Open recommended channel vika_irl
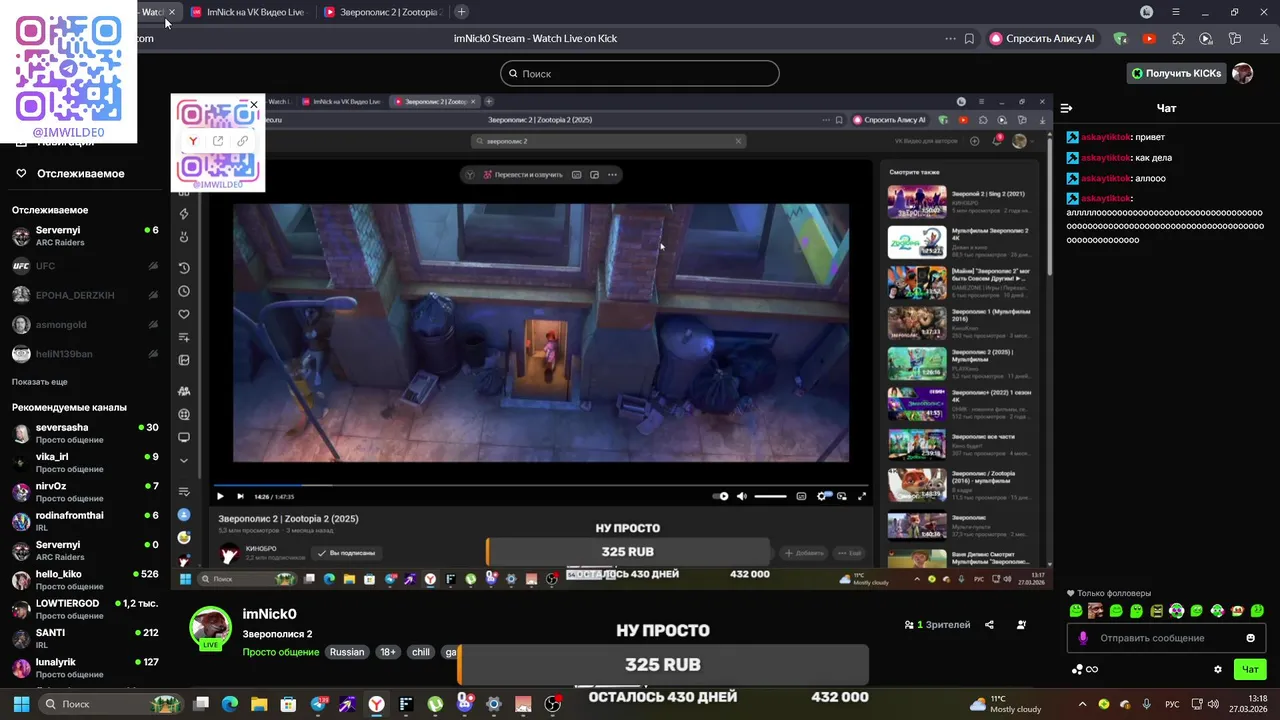The height and width of the screenshot is (720, 1280). tap(85, 462)
